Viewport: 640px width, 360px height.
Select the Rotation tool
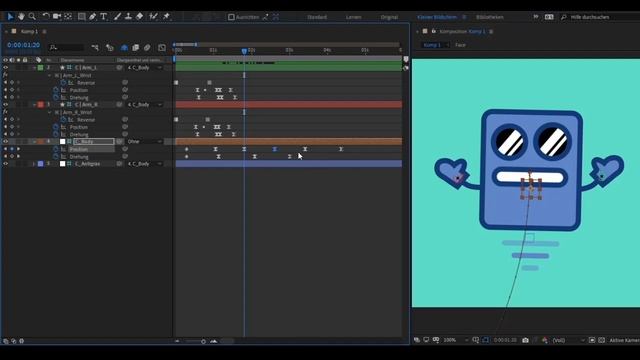pyautogui.click(x=46, y=16)
